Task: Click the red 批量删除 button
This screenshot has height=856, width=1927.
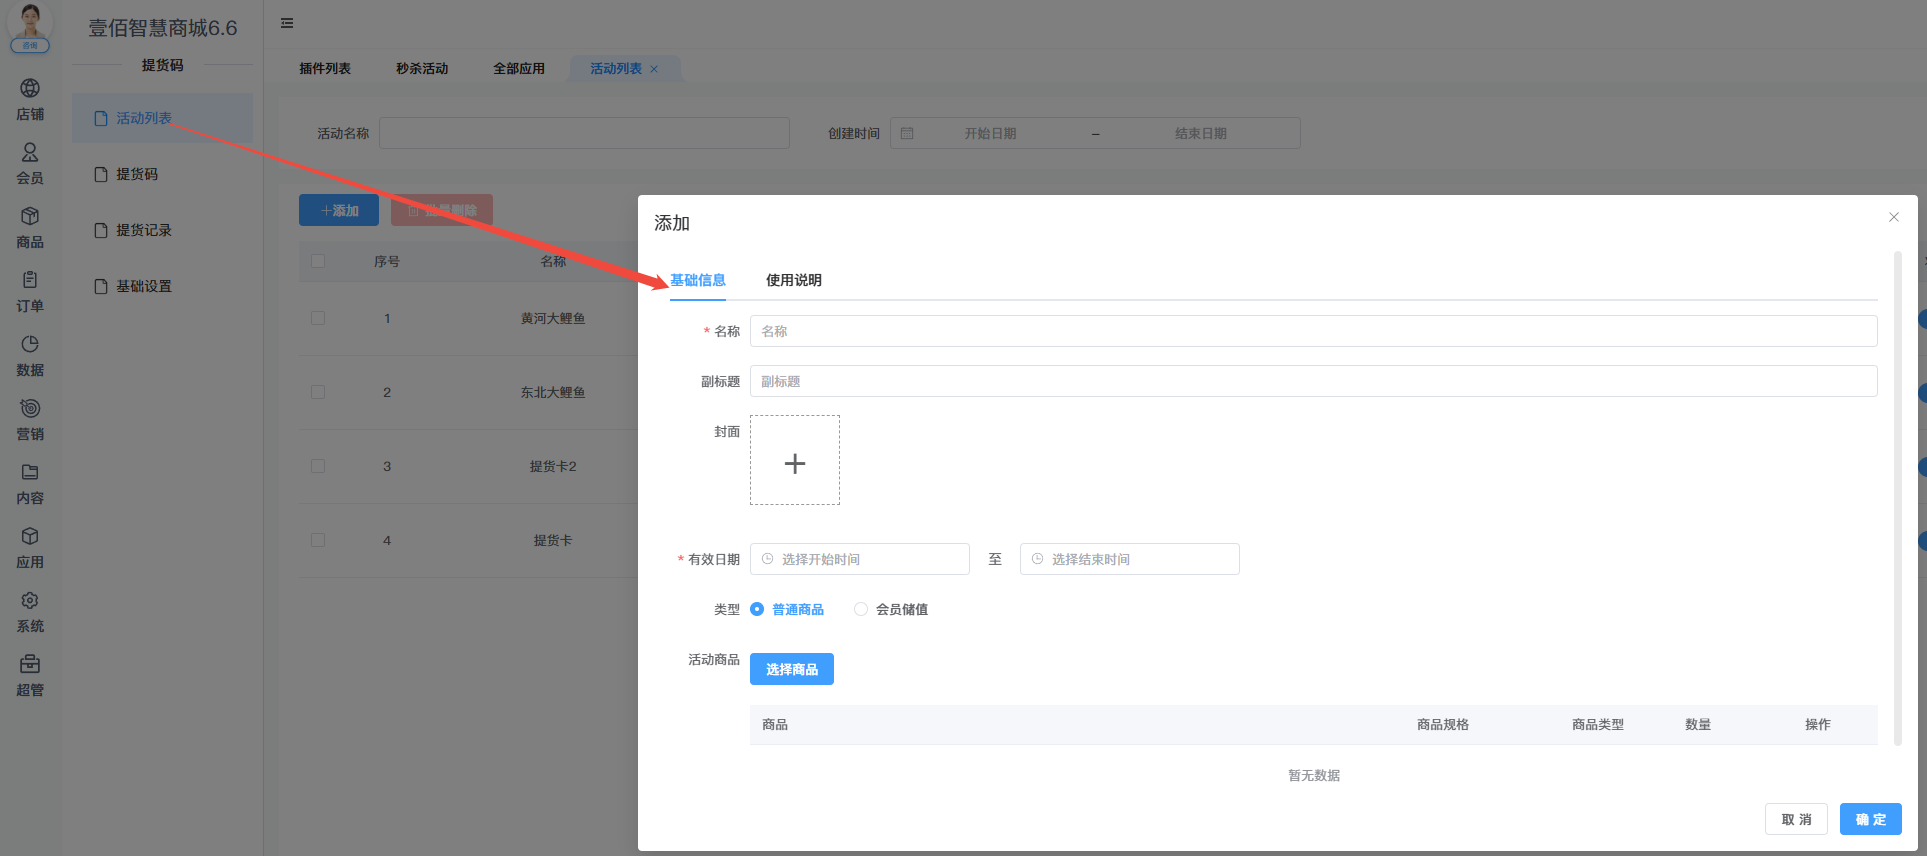Action: [x=442, y=210]
